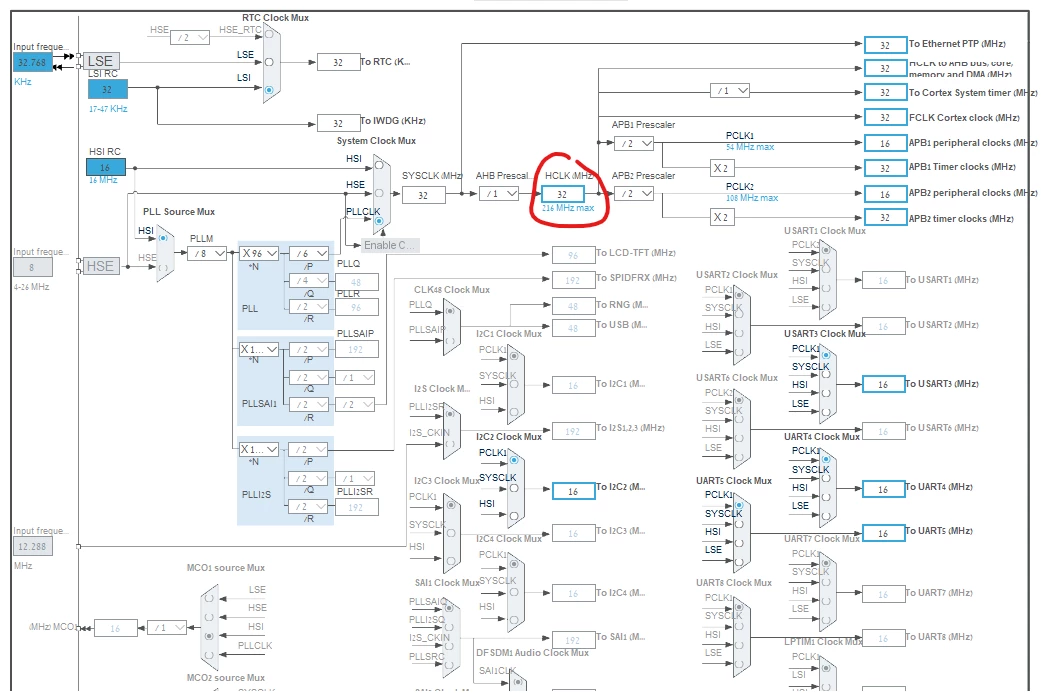Click the HSI RC 16 value box
This screenshot has width=1063, height=693.
(106, 167)
